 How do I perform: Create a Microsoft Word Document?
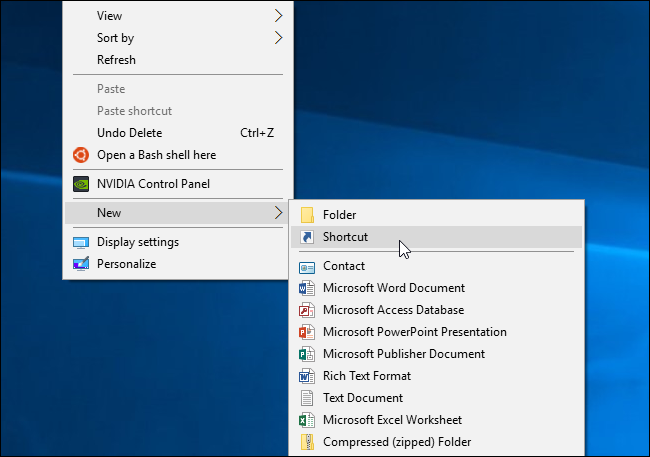(x=437, y=288)
